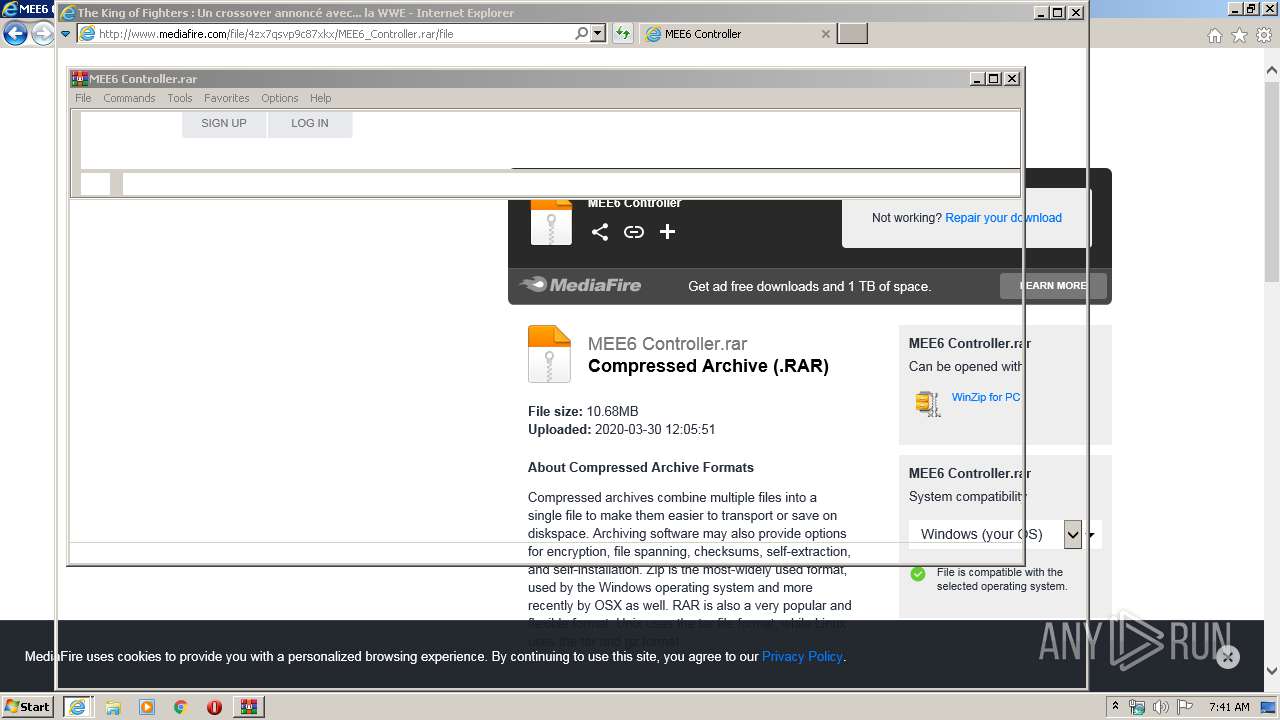Click the WinZip application icon

click(x=928, y=403)
